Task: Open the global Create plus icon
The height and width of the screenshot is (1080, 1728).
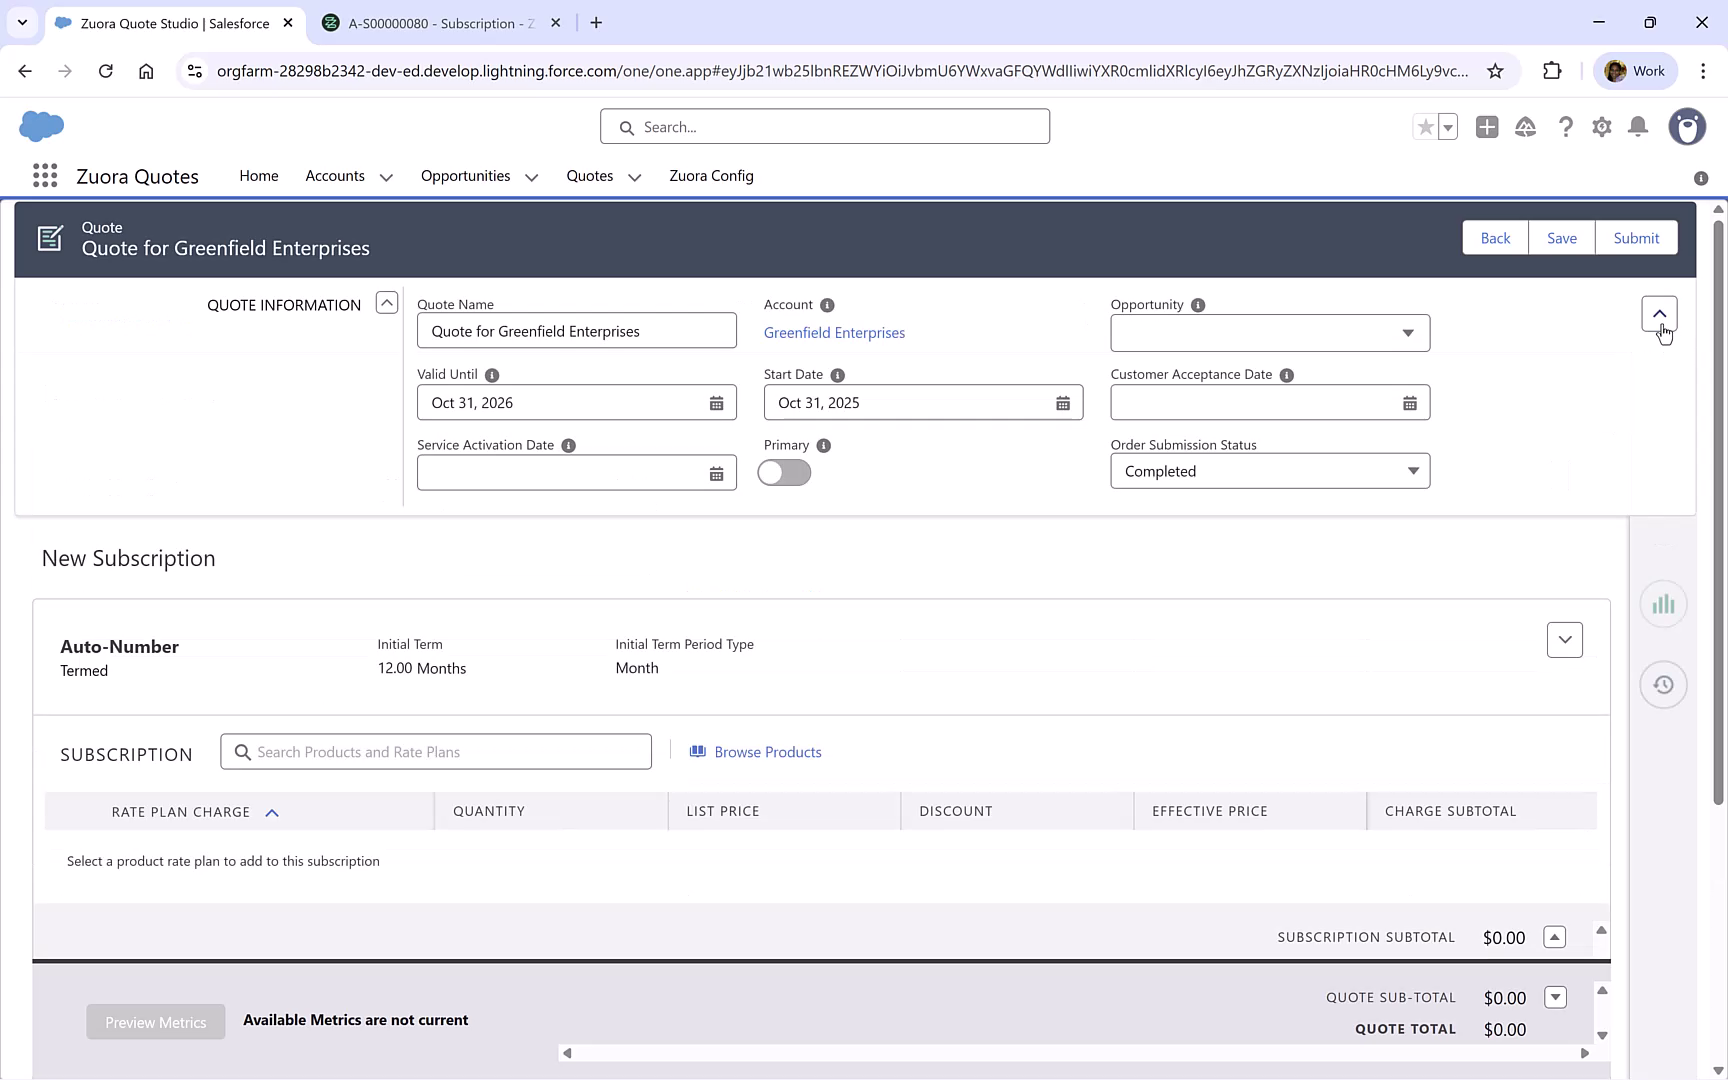Action: (x=1487, y=127)
